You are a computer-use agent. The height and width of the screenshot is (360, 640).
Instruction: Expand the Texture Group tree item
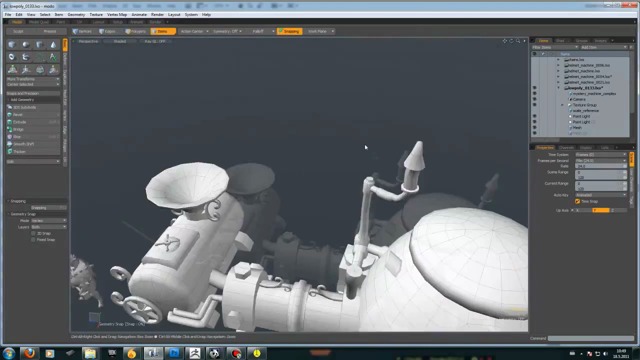click(x=562, y=105)
